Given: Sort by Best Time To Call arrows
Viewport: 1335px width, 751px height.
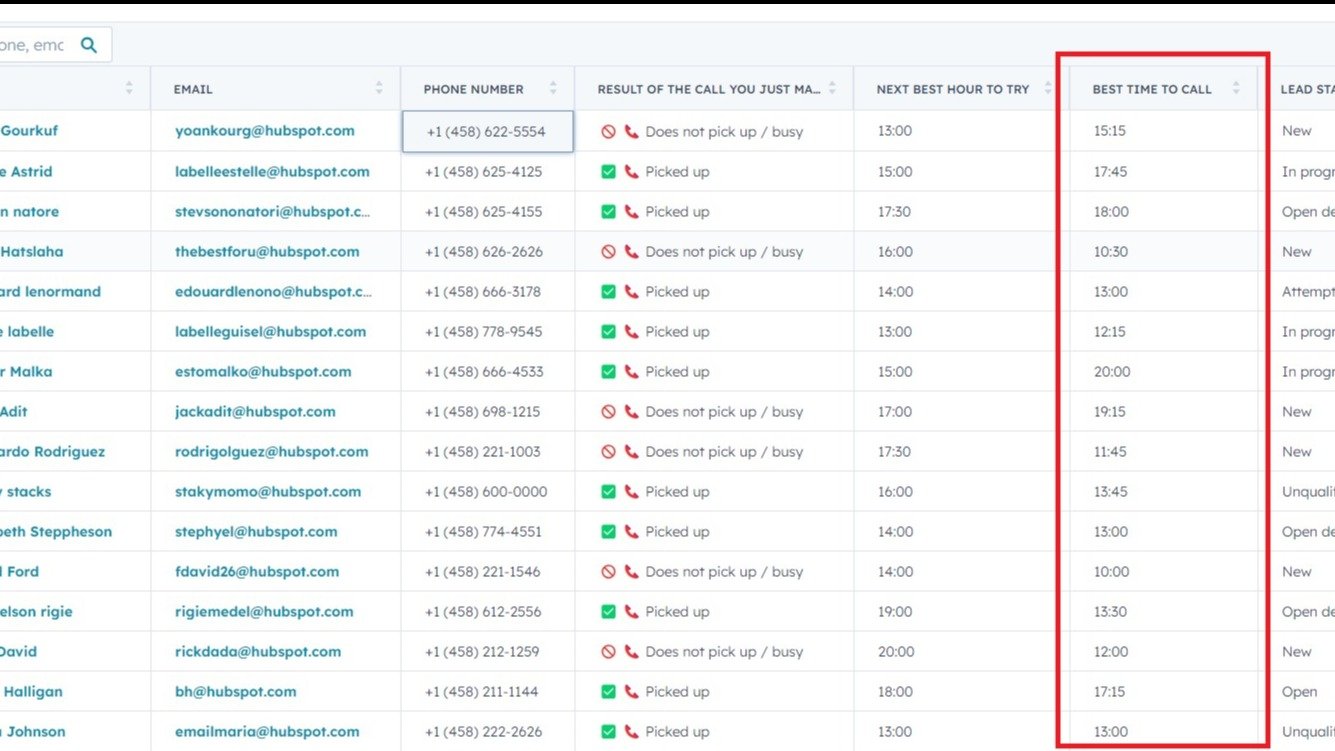Looking at the screenshot, I should click(x=1236, y=89).
